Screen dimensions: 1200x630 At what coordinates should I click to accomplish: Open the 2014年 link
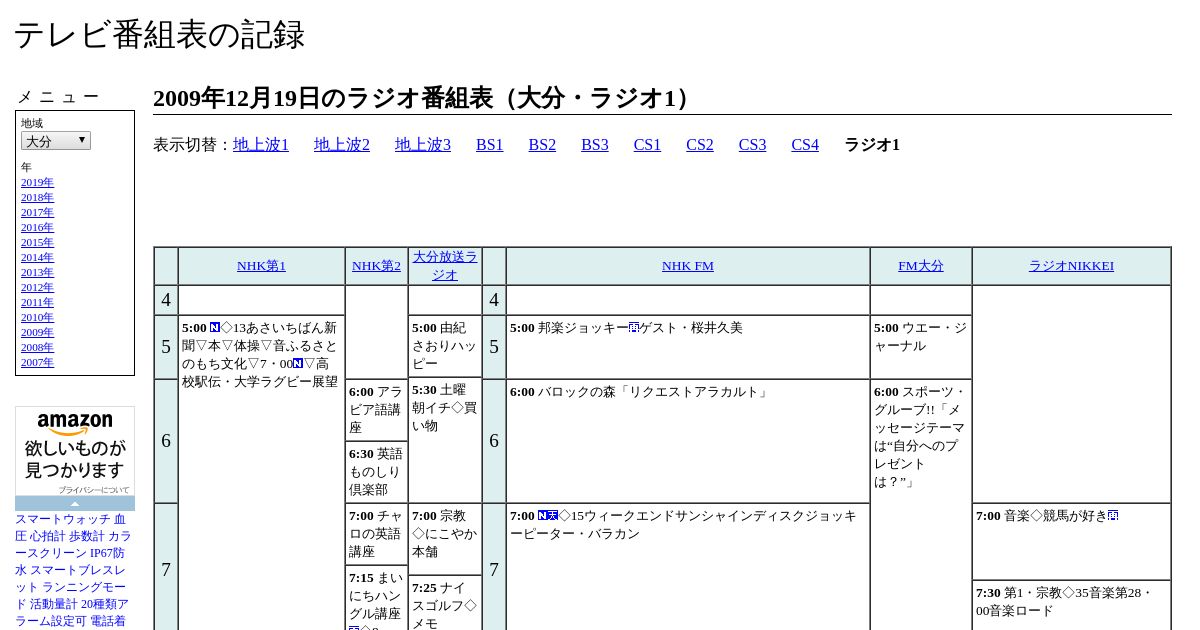37,258
